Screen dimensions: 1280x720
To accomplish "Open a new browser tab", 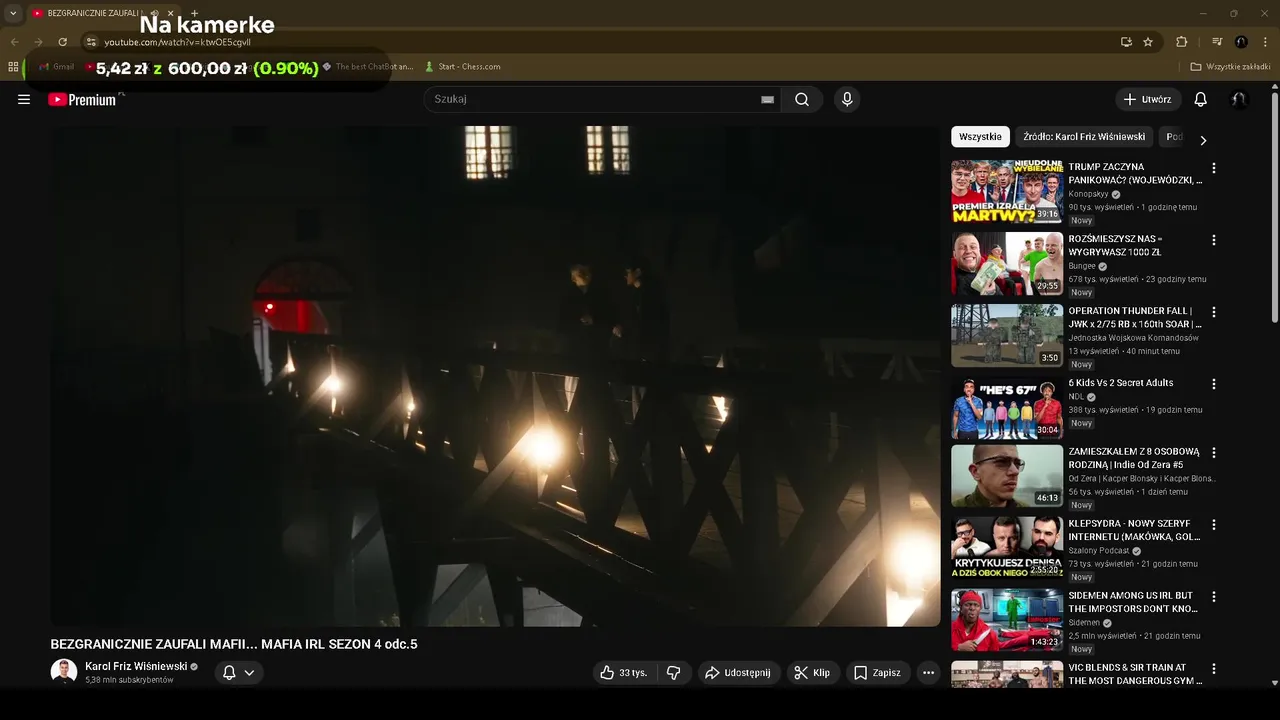I will tap(194, 13).
